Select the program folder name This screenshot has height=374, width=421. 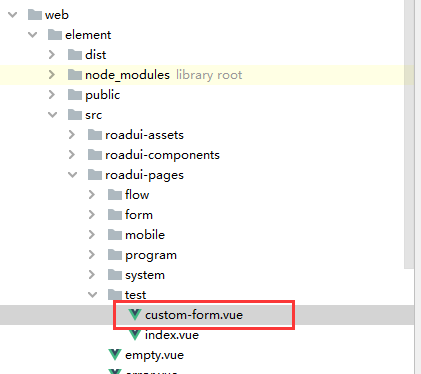pos(151,255)
